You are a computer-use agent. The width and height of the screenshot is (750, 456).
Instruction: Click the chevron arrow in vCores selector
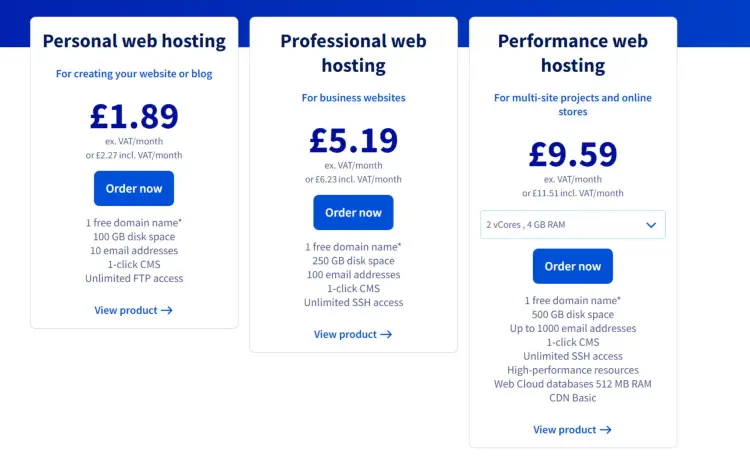pyautogui.click(x=651, y=225)
